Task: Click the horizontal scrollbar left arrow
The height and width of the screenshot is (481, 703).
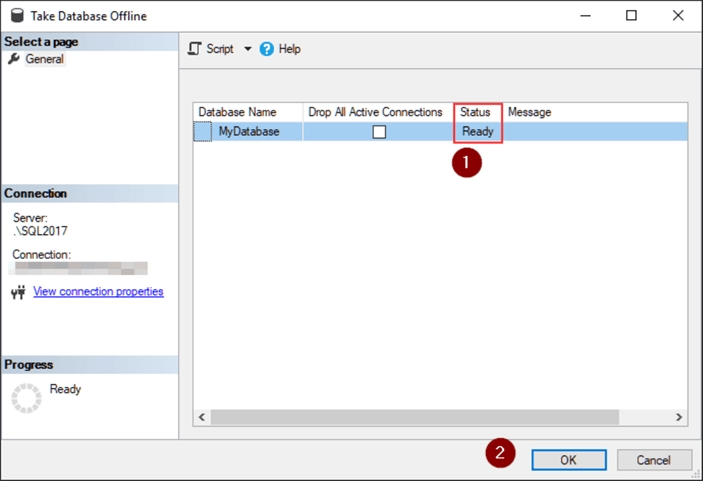Action: (202, 417)
